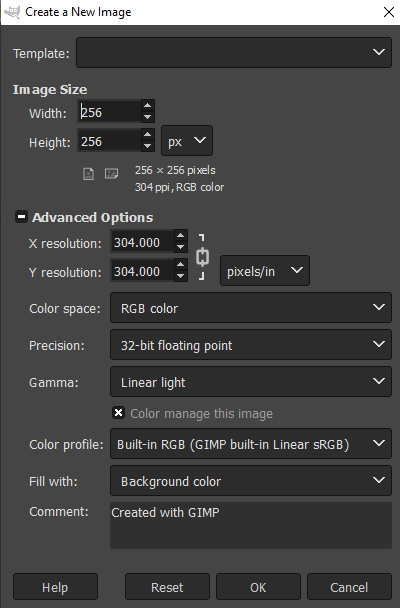Select landscape orientation icon
The height and width of the screenshot is (608, 400).
[x=112, y=173]
